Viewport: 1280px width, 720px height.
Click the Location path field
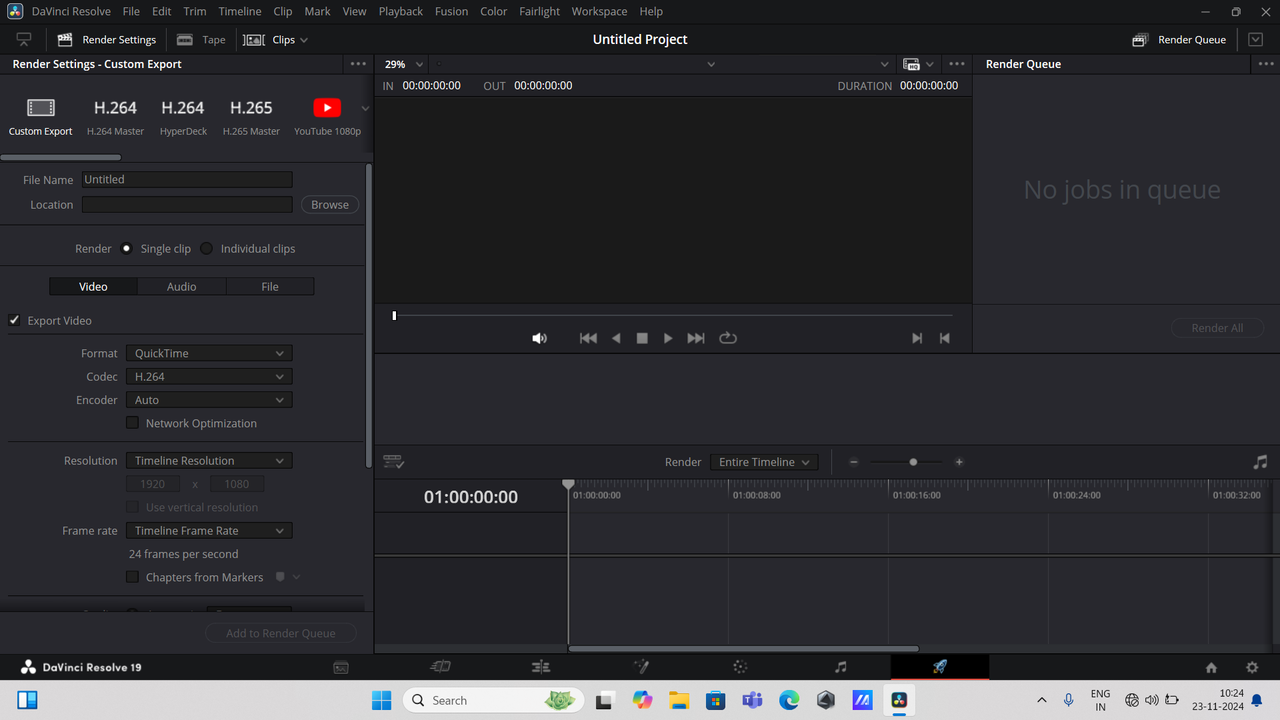(187, 204)
